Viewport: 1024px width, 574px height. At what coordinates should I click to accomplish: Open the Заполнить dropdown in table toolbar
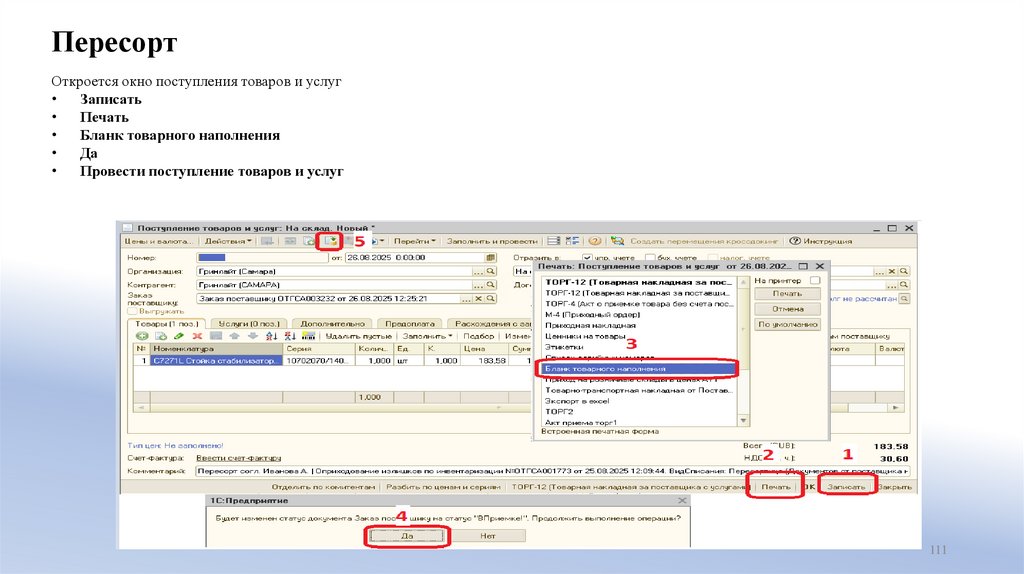tap(427, 336)
